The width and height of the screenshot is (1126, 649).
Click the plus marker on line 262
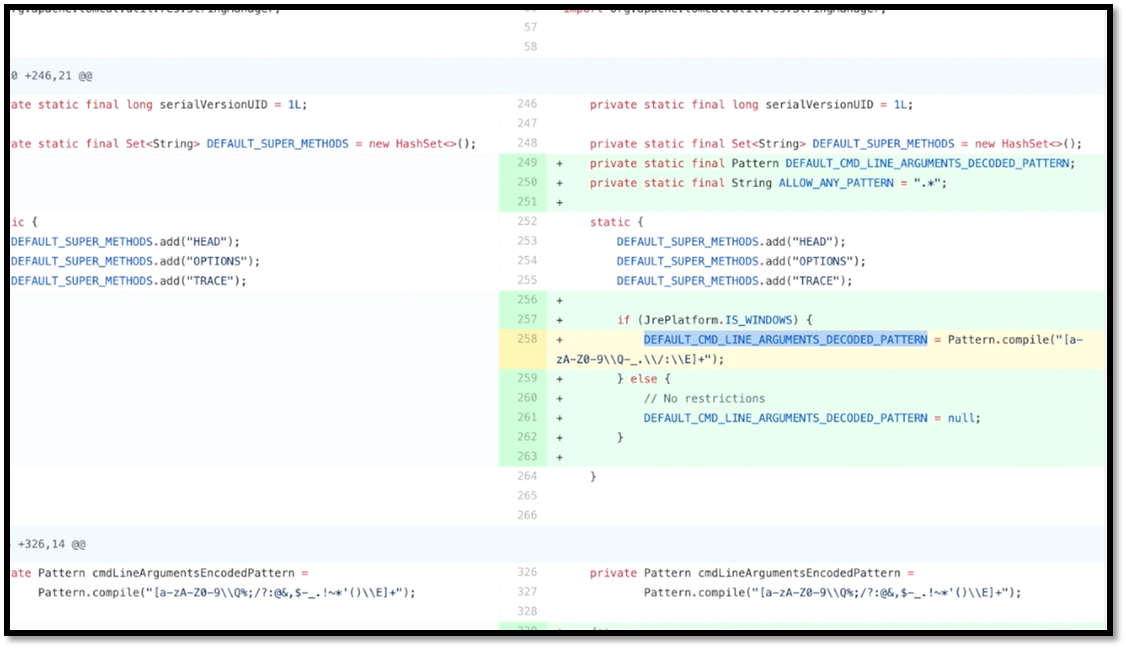[x=560, y=437]
